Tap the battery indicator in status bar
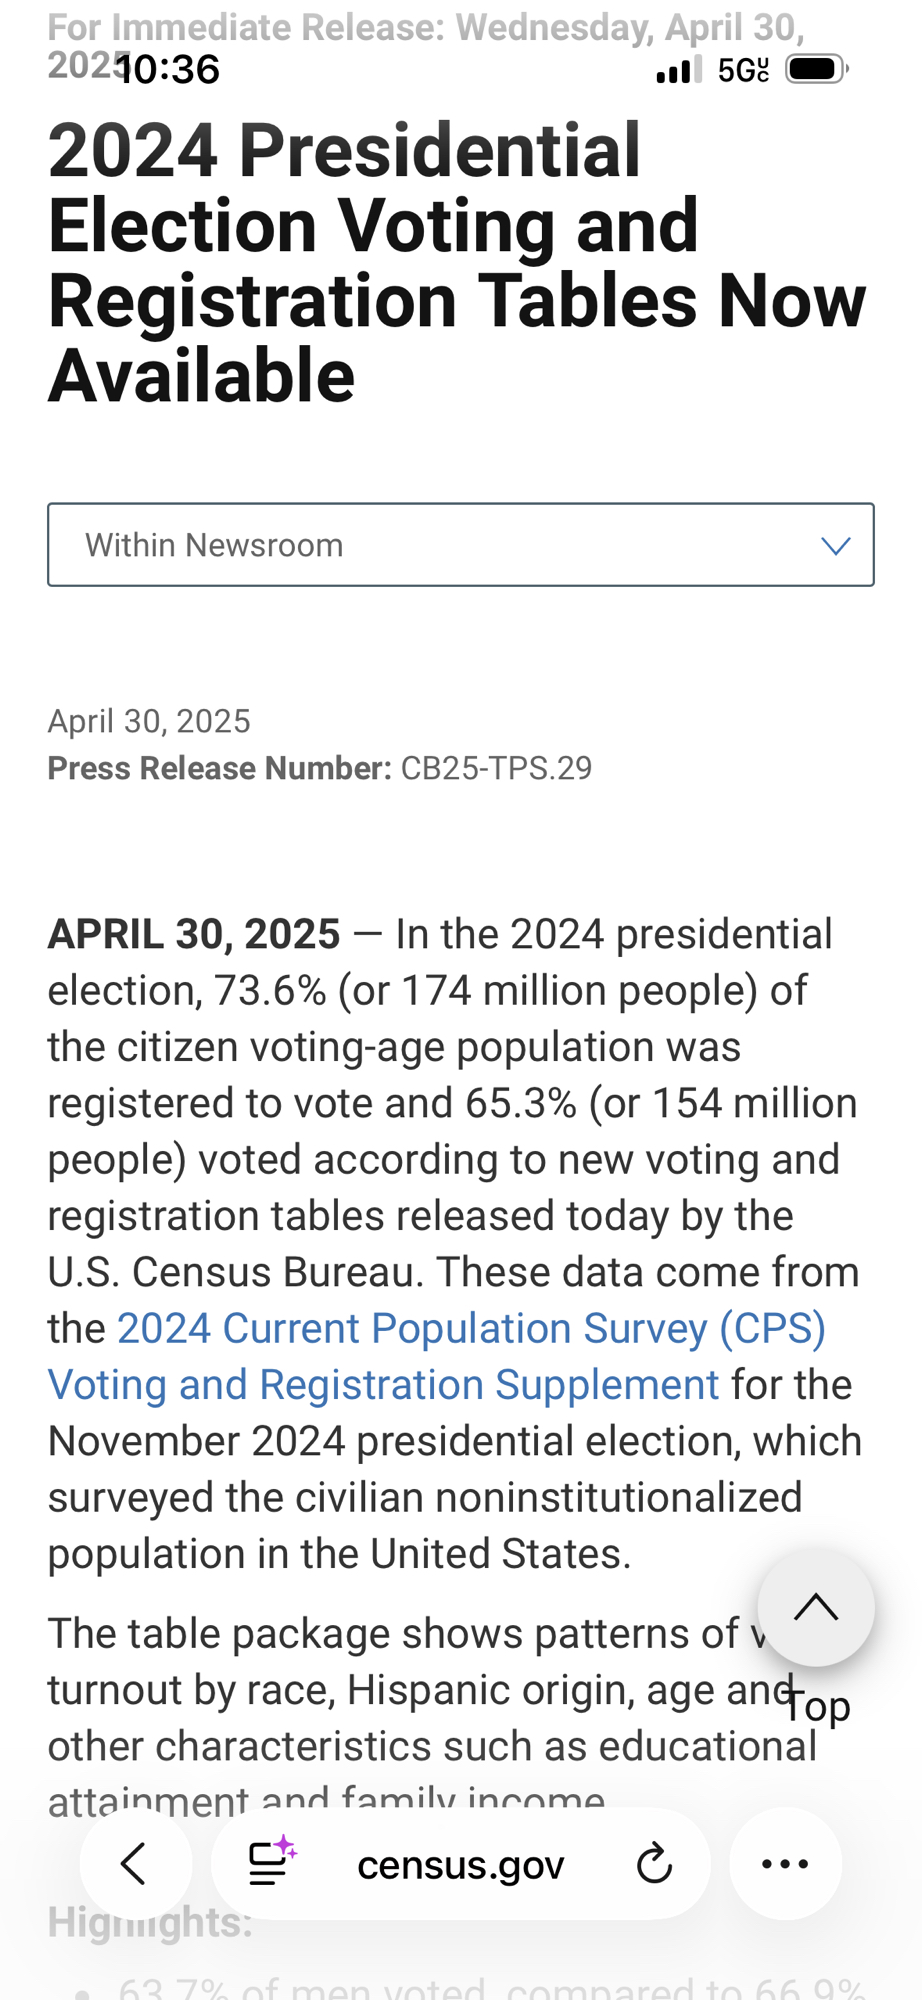922x2000 pixels. coord(816,69)
